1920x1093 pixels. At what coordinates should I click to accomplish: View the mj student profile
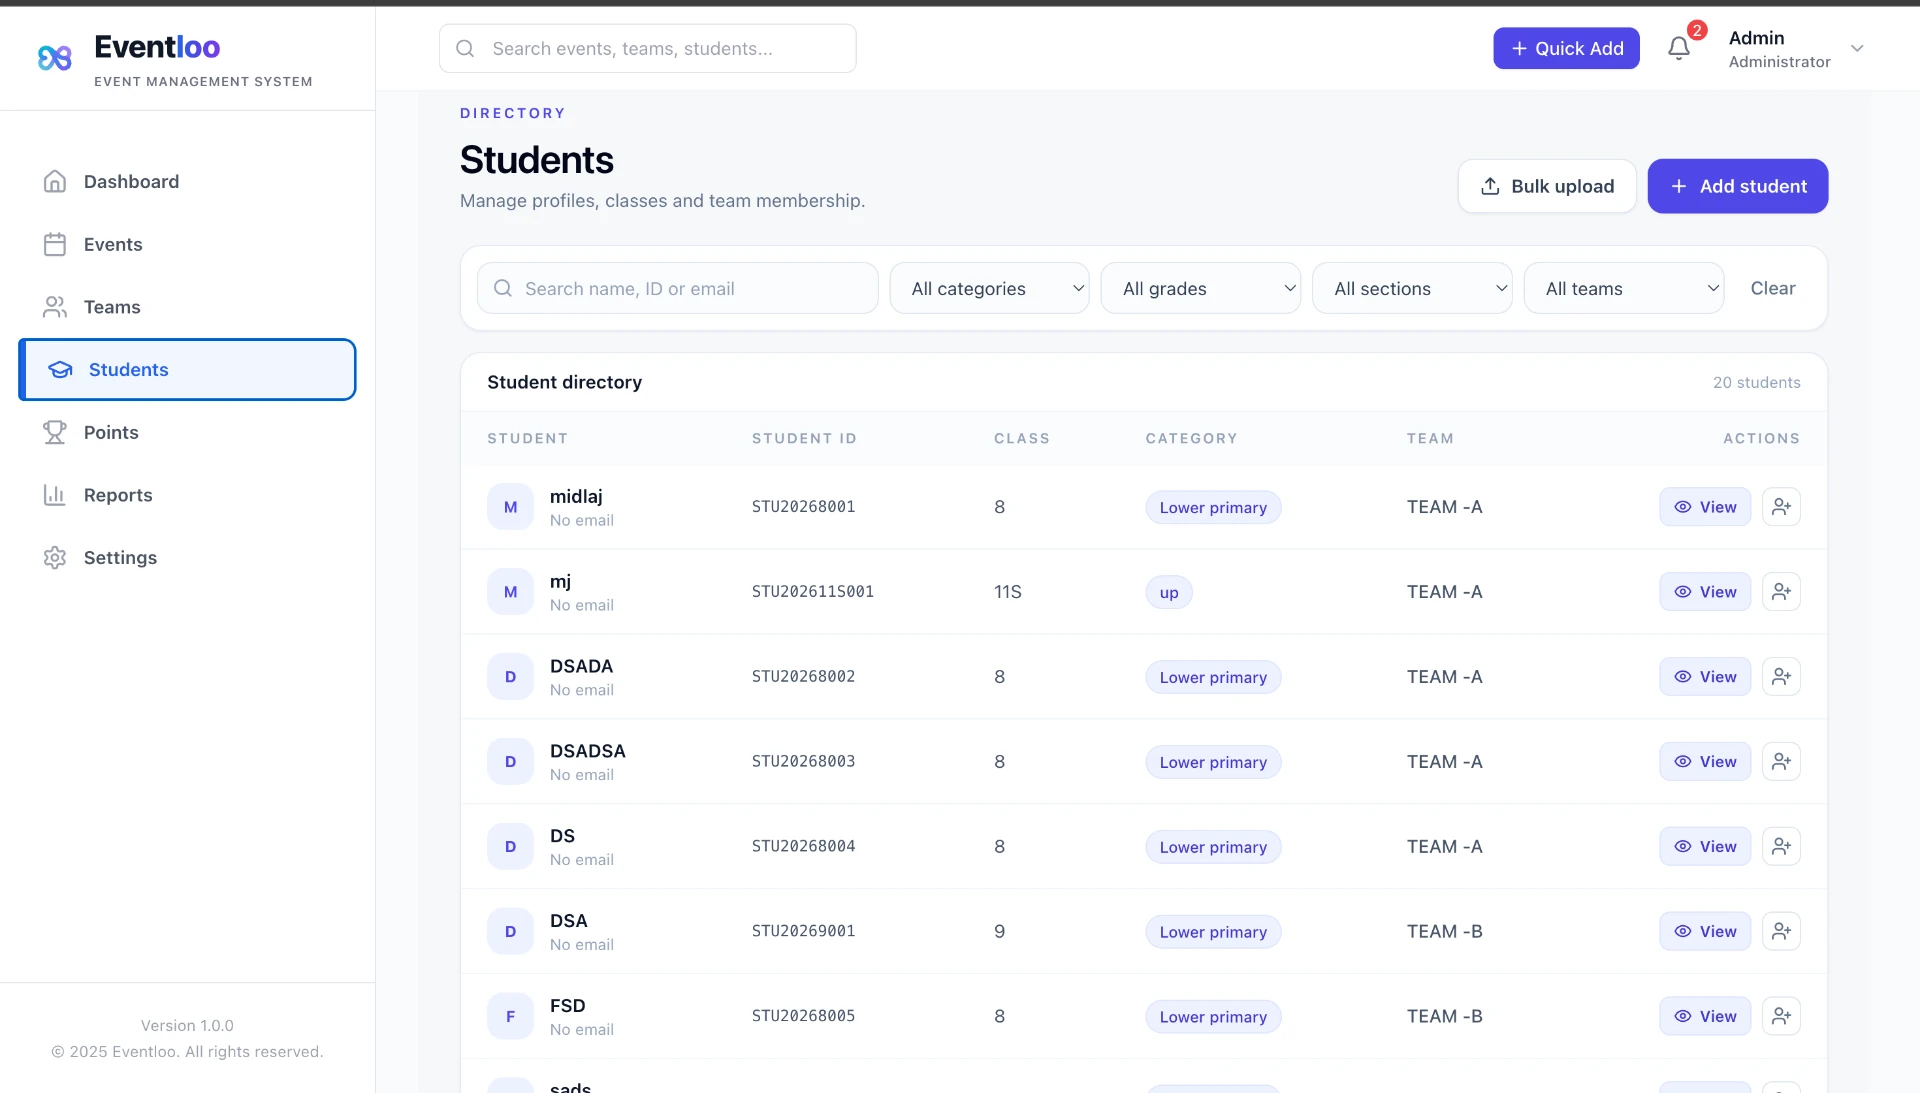click(x=1705, y=592)
